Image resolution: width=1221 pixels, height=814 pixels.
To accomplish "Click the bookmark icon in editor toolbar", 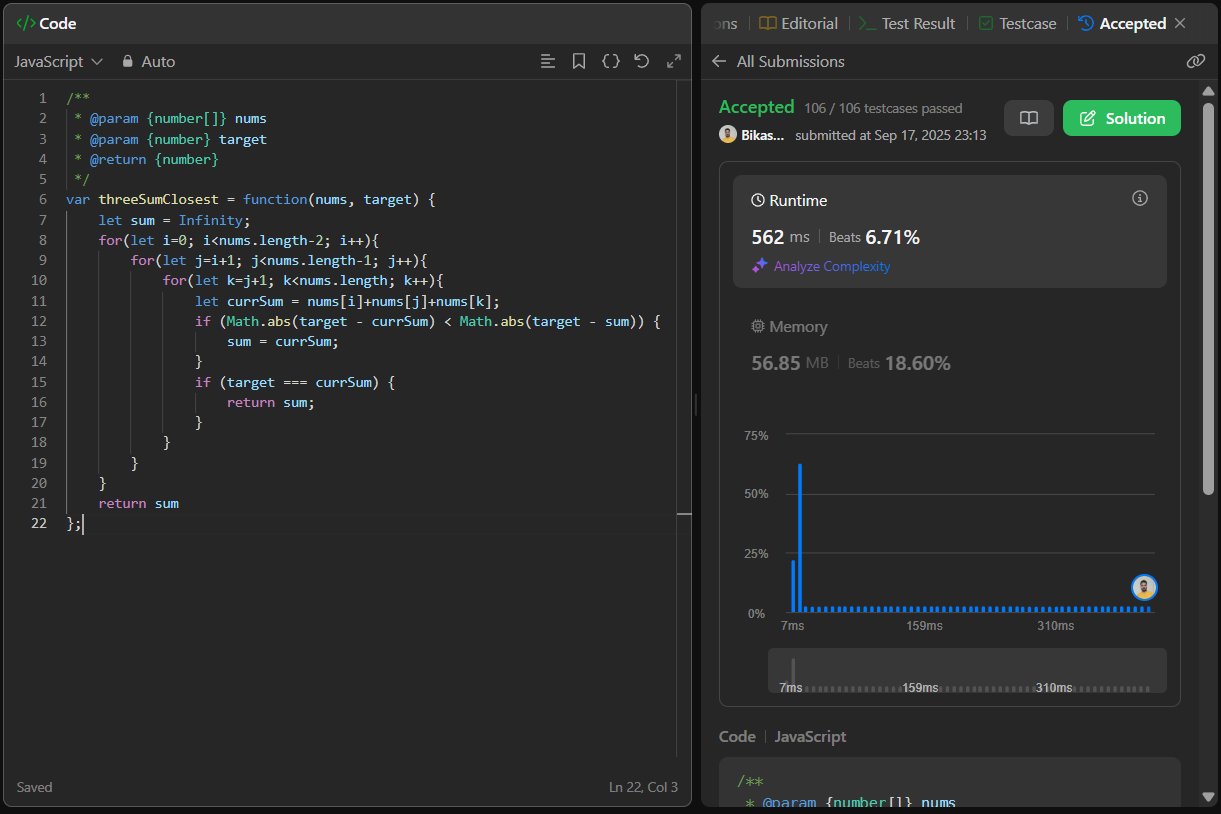I will click(578, 61).
